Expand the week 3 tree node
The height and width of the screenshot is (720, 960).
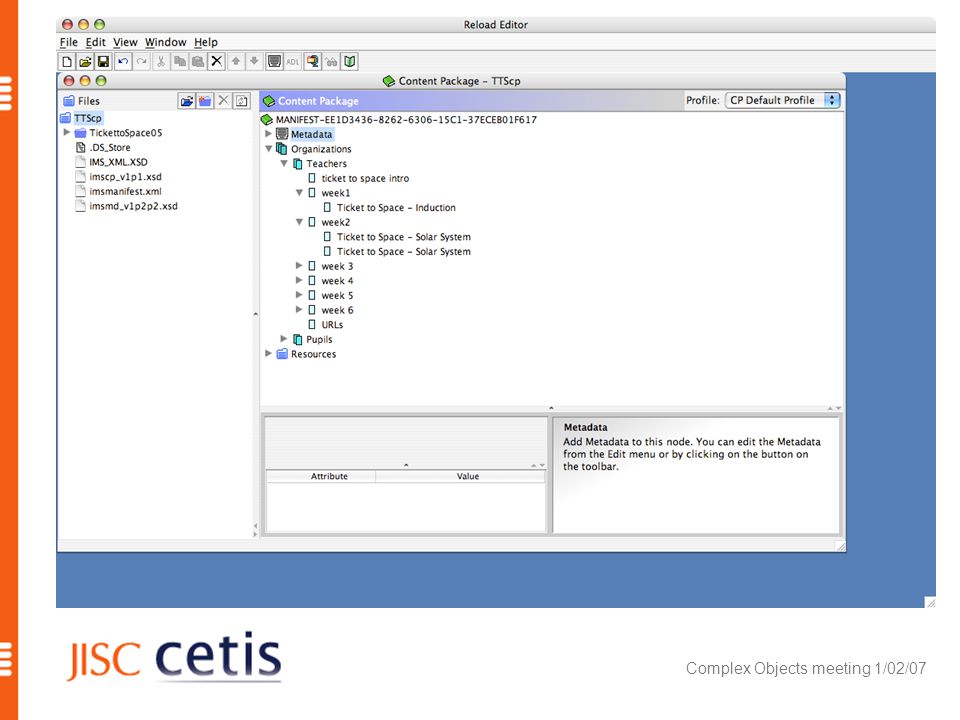(x=299, y=266)
